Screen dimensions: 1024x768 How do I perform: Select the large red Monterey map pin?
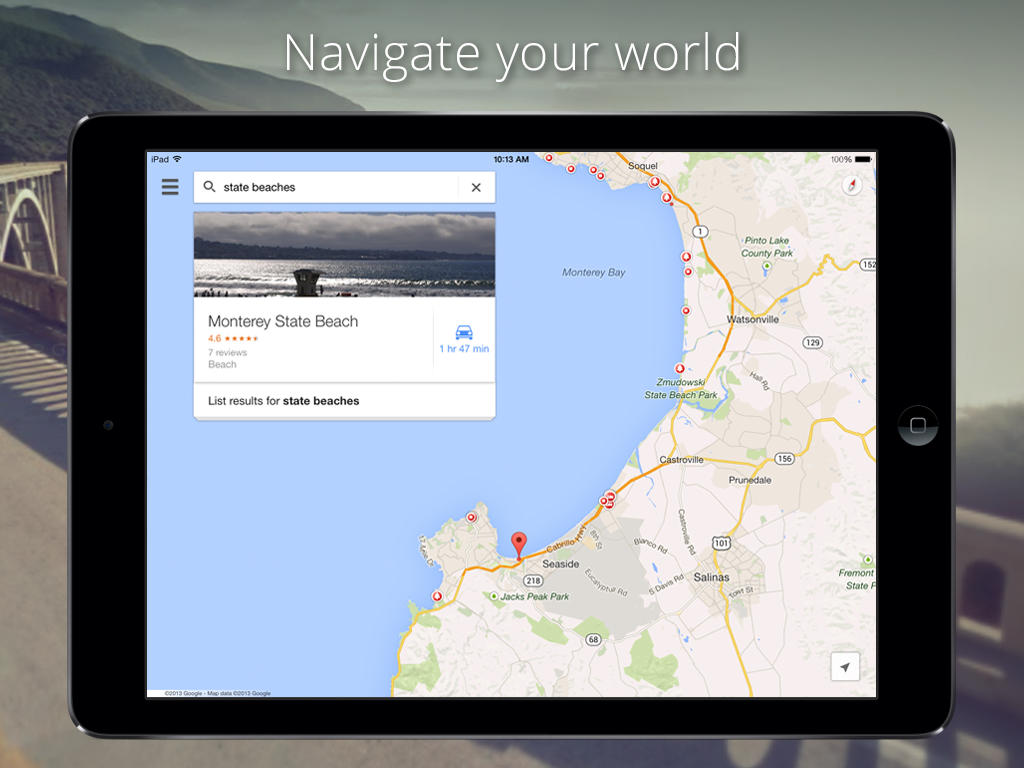[518, 544]
